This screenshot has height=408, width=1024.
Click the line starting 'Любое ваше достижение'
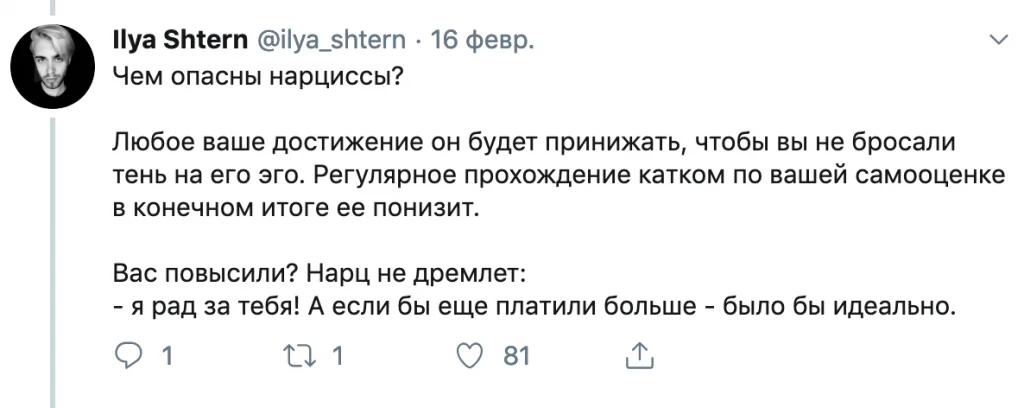click(x=534, y=142)
